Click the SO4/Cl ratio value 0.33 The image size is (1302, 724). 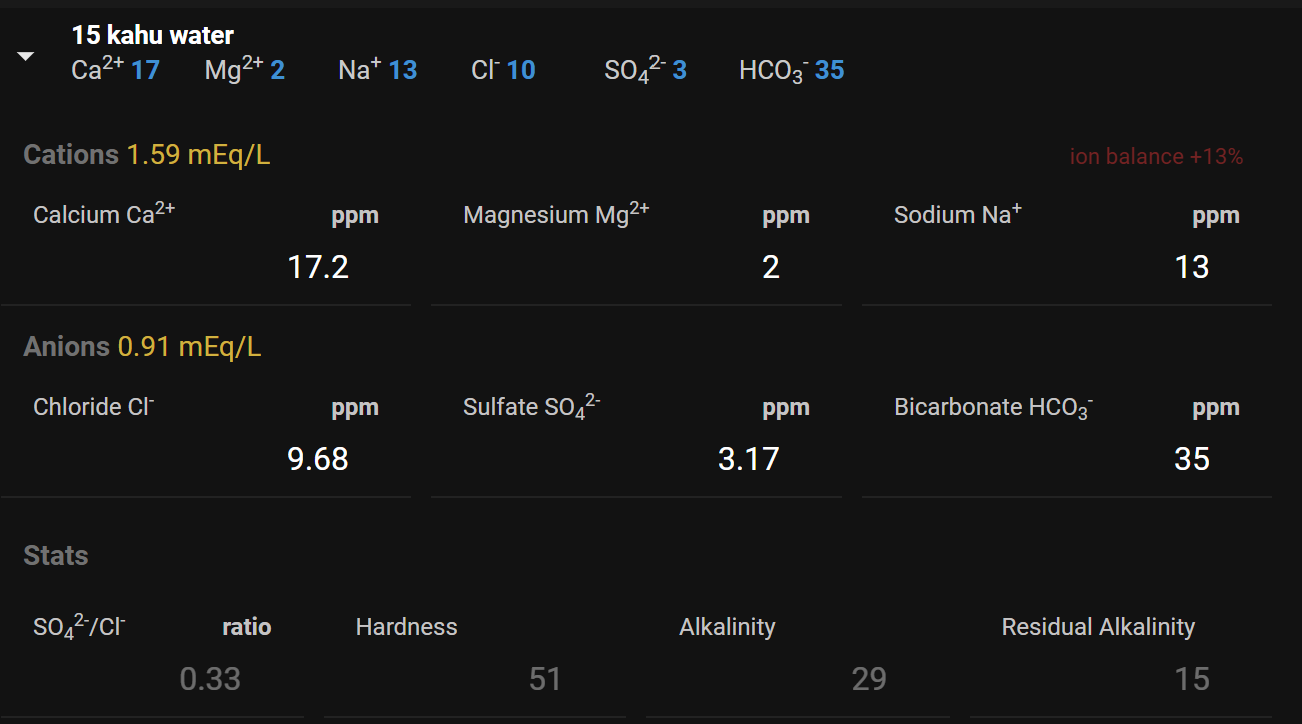pos(210,679)
